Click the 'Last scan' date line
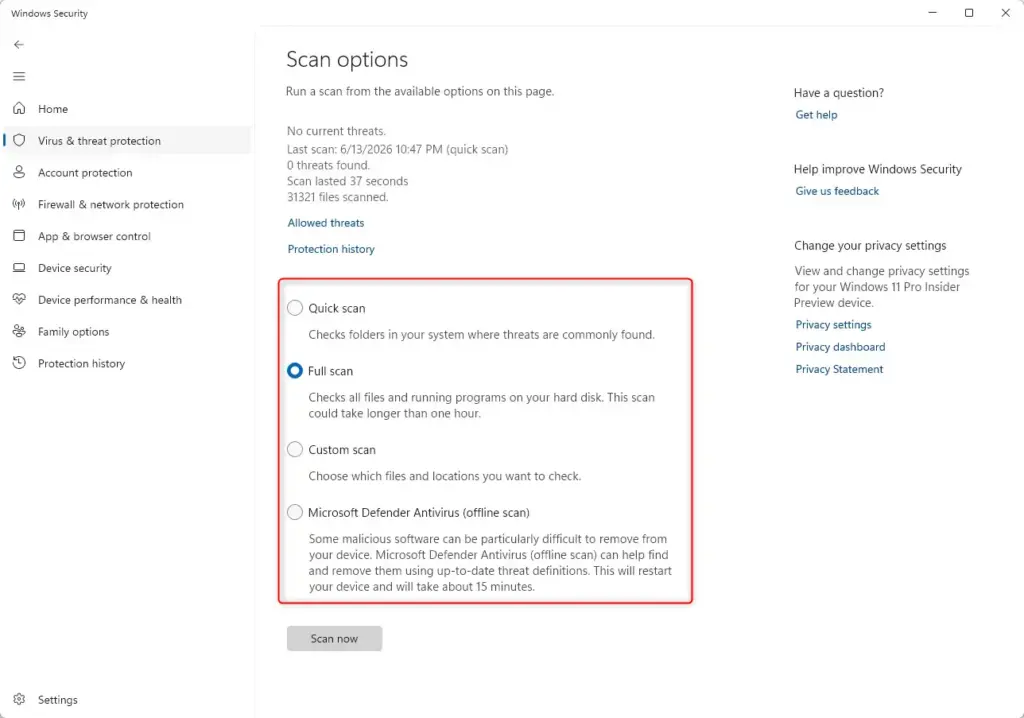 [398, 150]
